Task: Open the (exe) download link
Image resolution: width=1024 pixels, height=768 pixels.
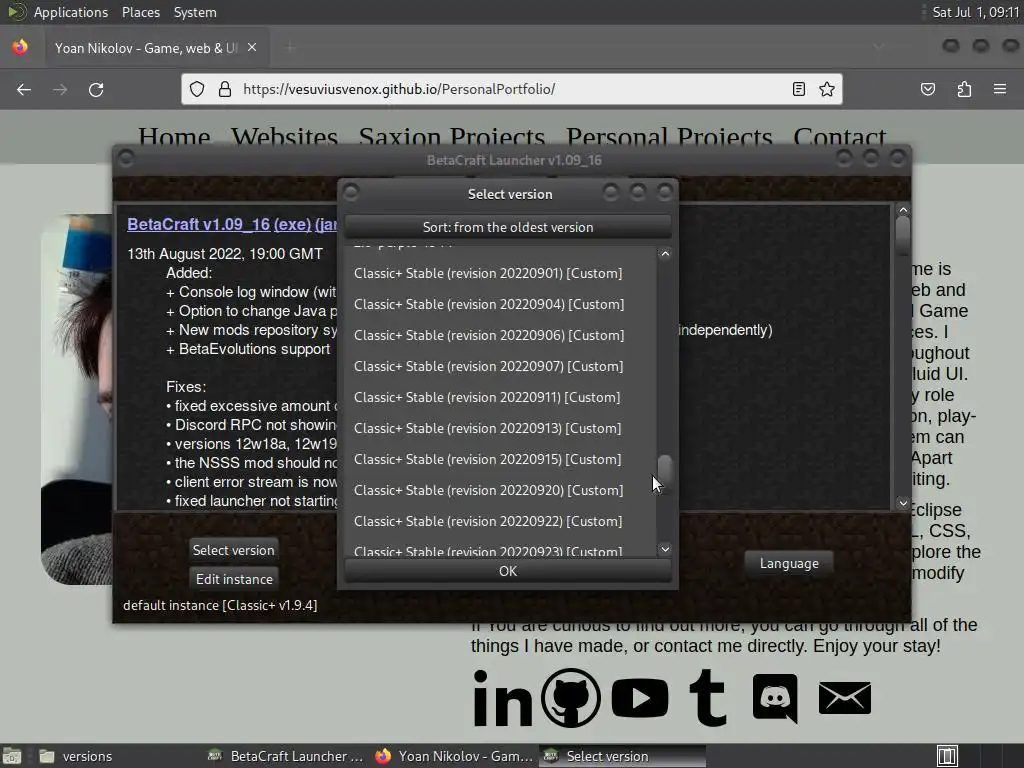Action: [292, 224]
